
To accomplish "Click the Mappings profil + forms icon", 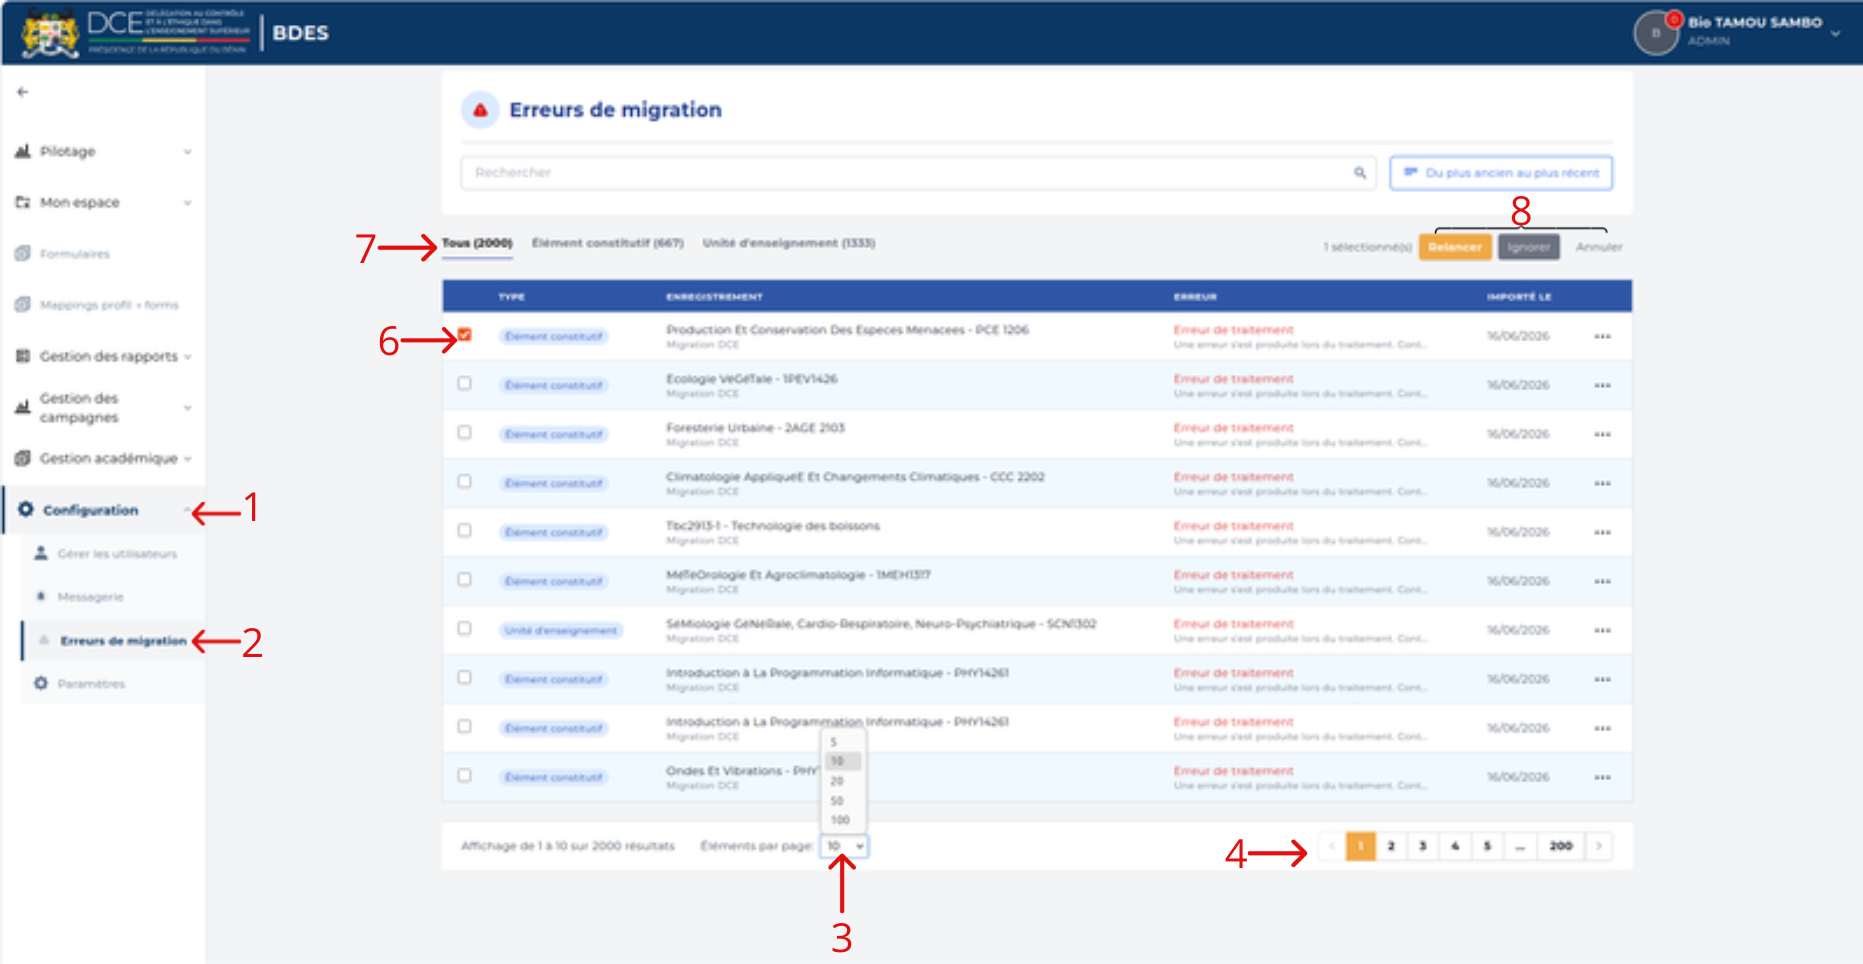I will click(22, 304).
